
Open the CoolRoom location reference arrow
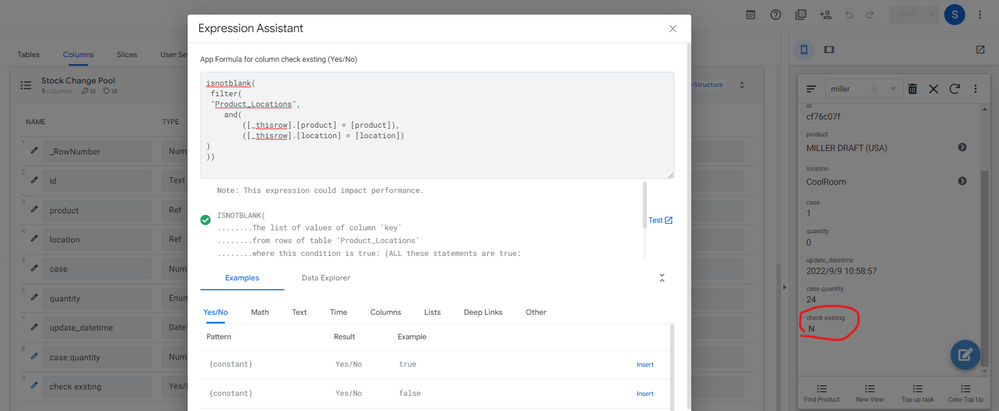pyautogui.click(x=962, y=182)
